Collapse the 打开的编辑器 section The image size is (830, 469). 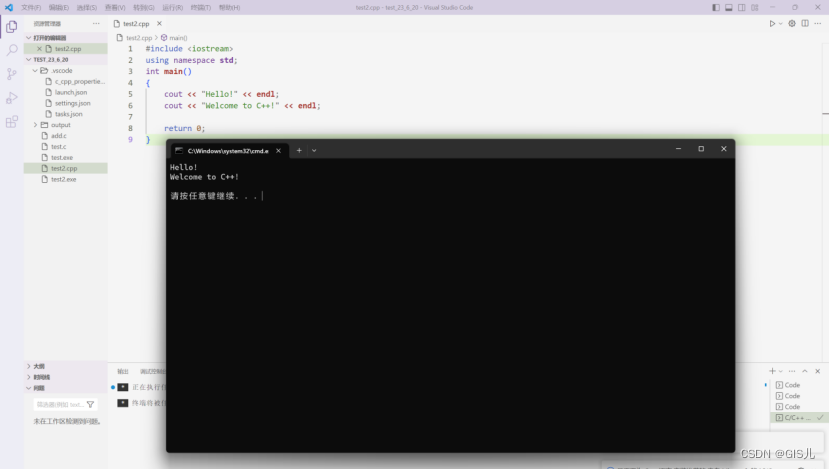(x=29, y=38)
